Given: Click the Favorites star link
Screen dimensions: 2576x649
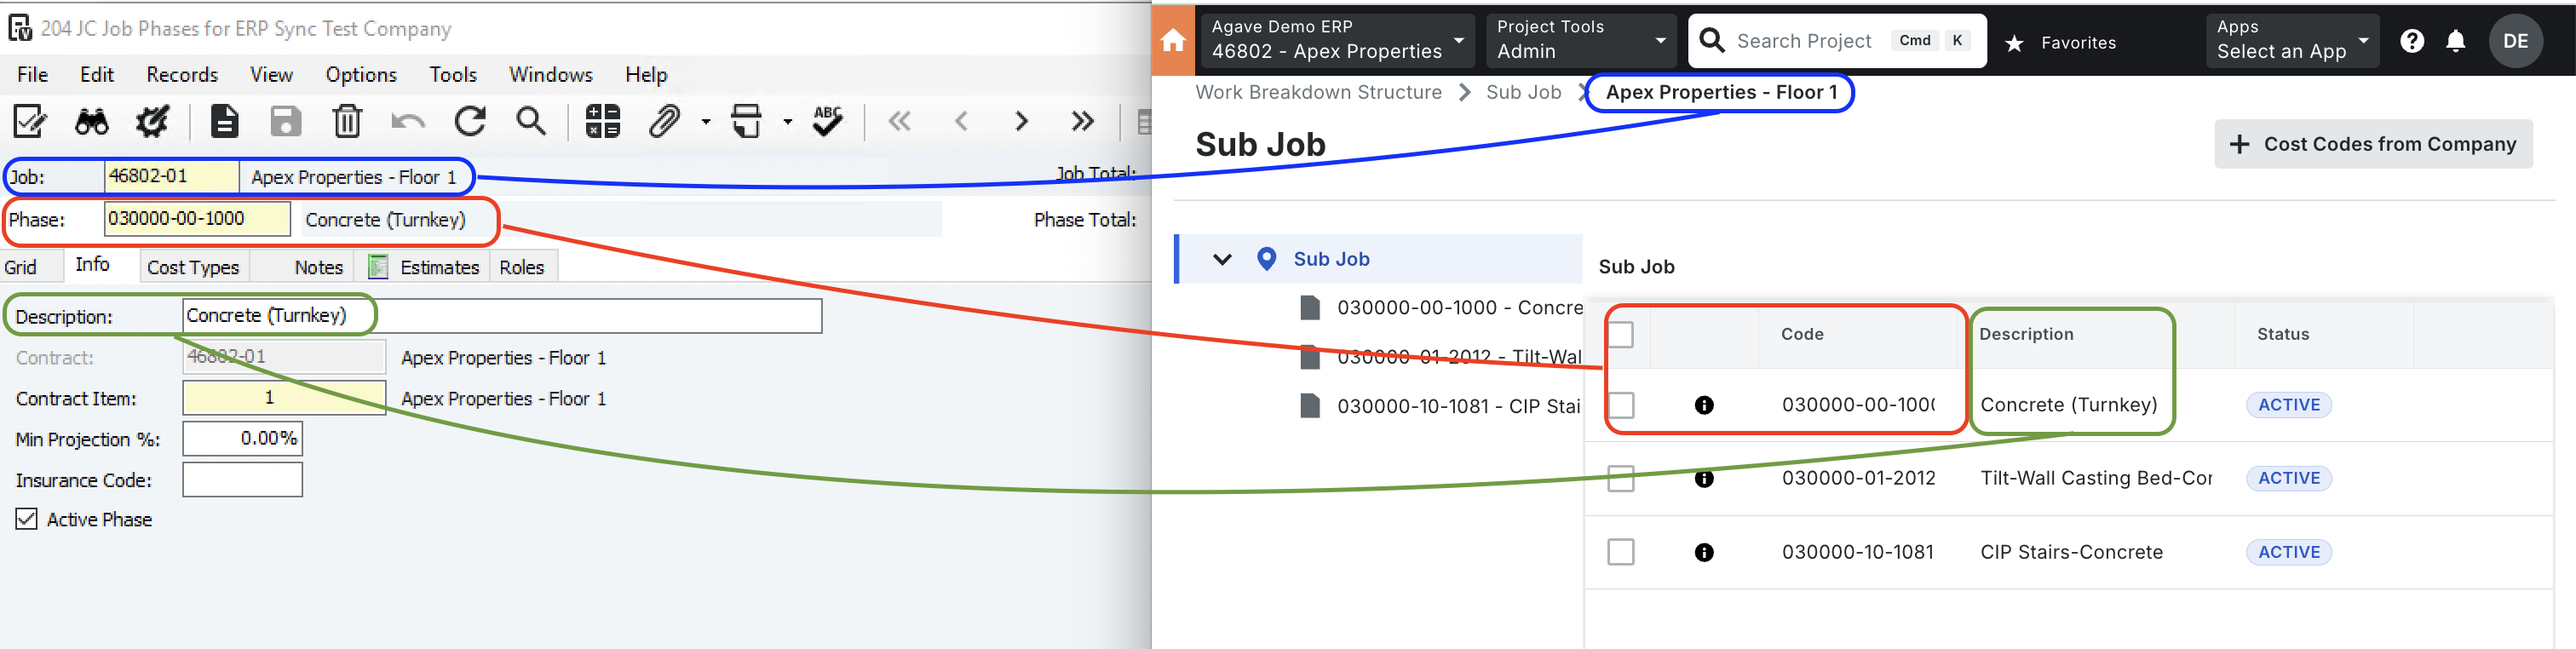Looking at the screenshot, I should pos(2060,42).
